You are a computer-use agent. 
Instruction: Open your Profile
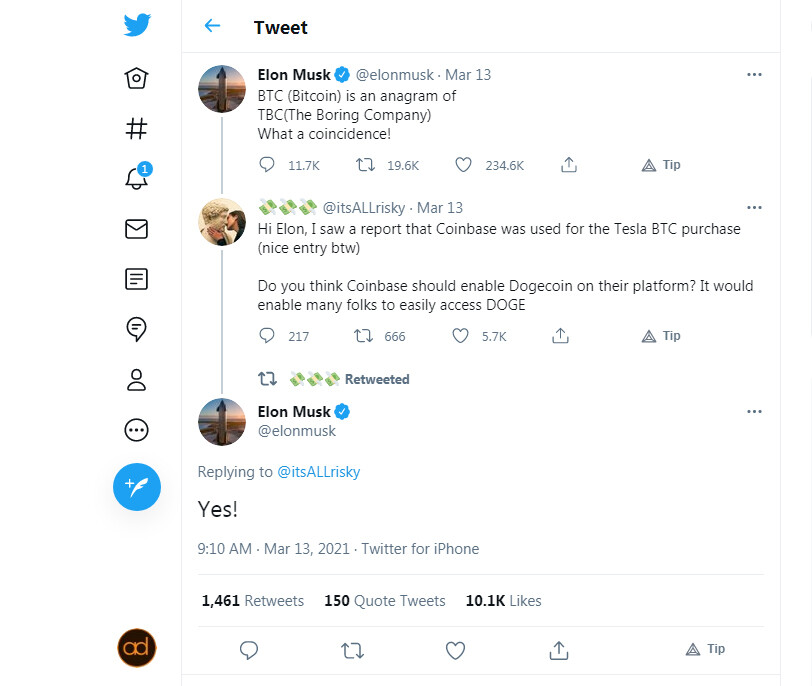[x=136, y=380]
